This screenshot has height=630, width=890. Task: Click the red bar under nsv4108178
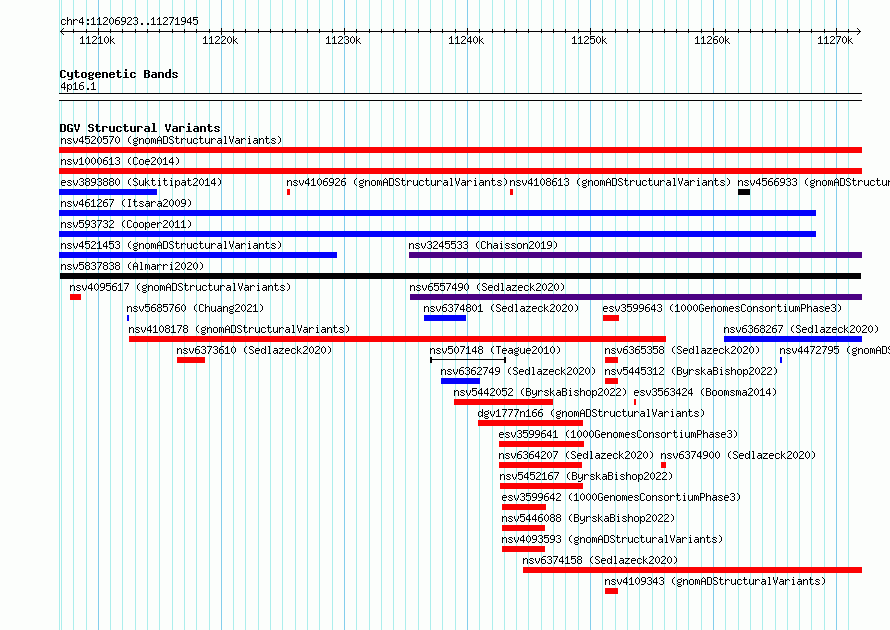click(397, 339)
